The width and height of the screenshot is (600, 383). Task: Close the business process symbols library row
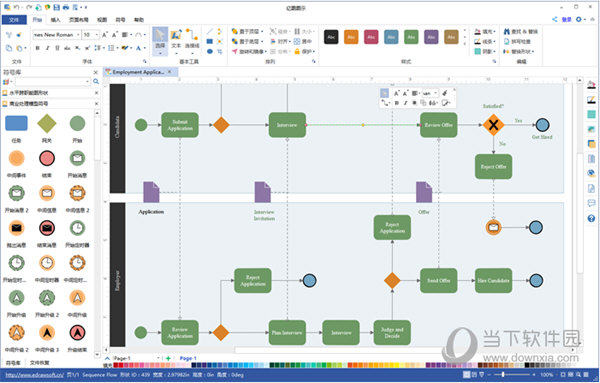[96, 104]
